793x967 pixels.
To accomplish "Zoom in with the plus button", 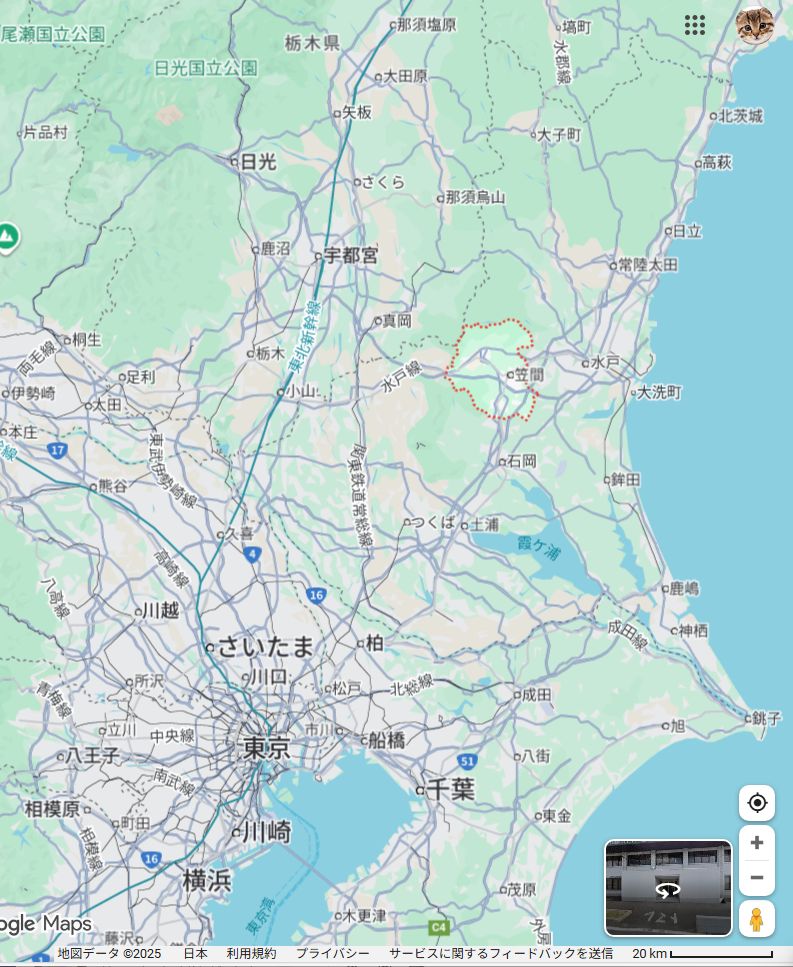I will pos(757,843).
